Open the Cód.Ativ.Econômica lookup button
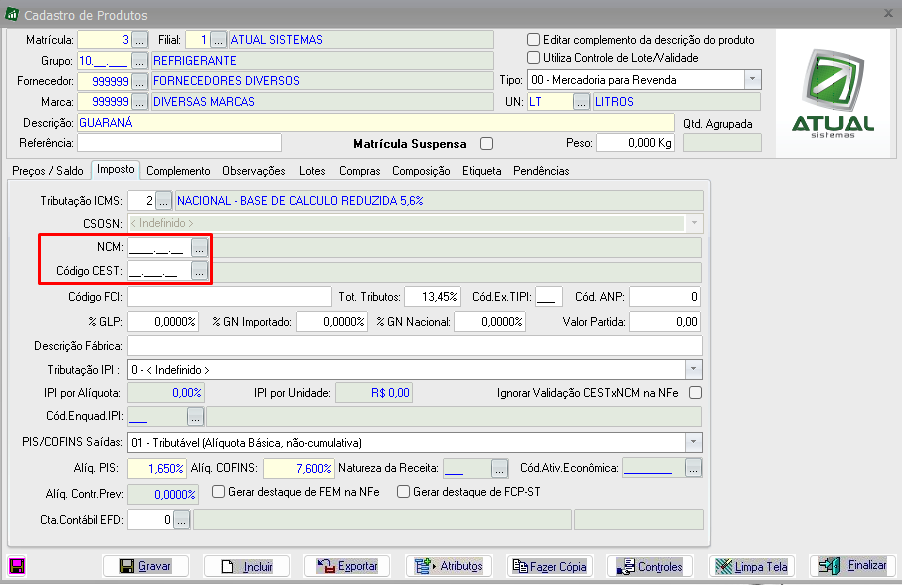Image resolution: width=902 pixels, height=585 pixels. pyautogui.click(x=693, y=468)
